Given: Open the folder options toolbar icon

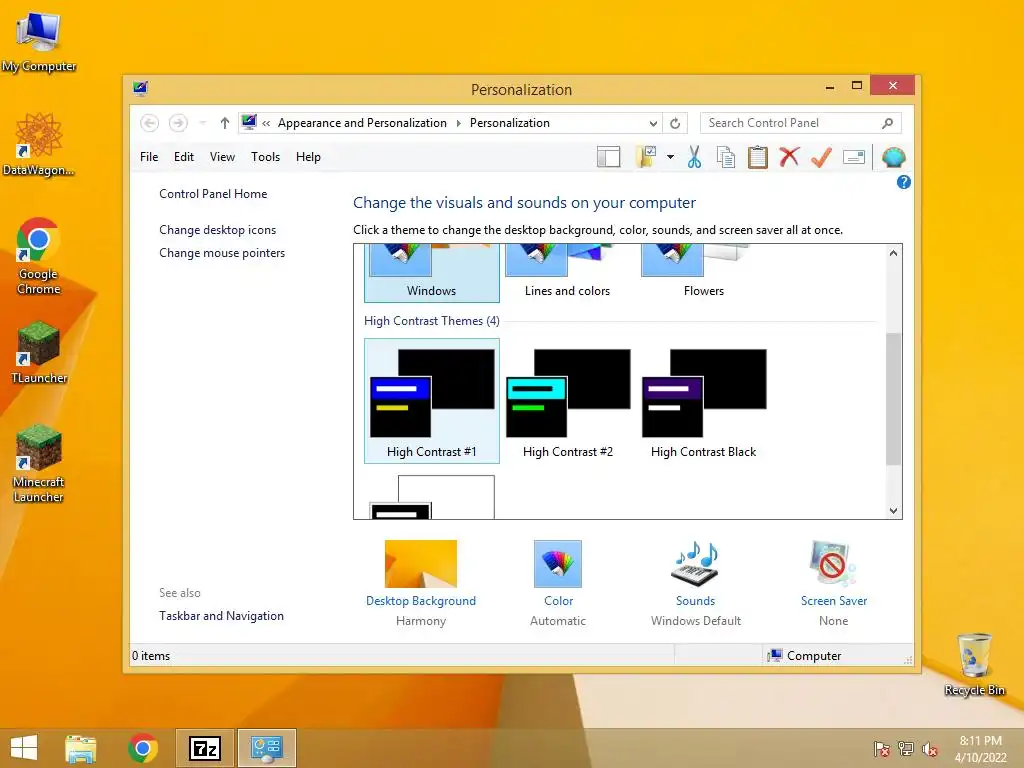Looking at the screenshot, I should point(645,157).
